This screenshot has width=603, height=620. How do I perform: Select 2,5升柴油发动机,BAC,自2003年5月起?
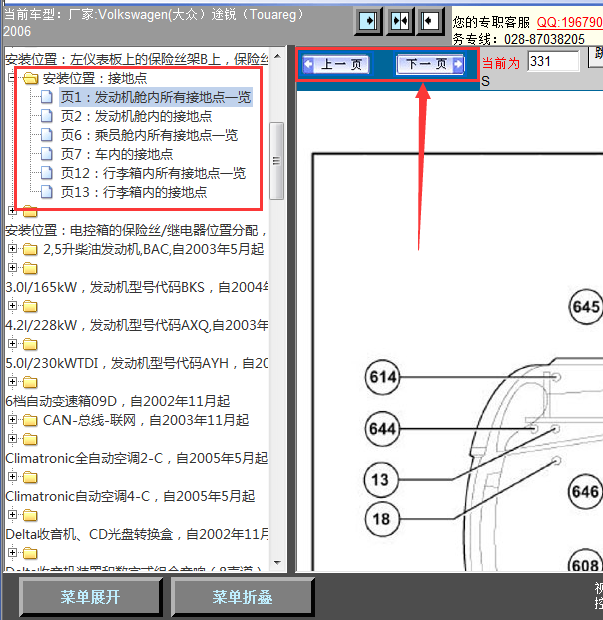click(153, 250)
